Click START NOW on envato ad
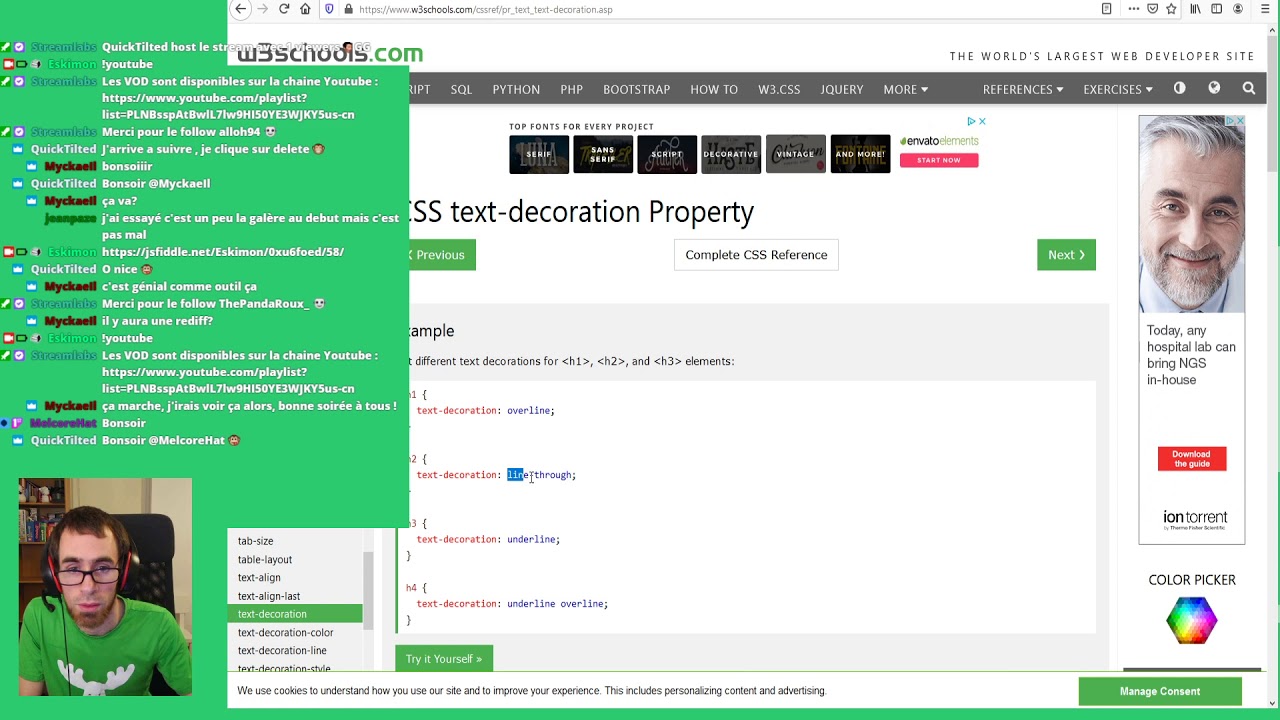The image size is (1280, 720). pos(939,160)
